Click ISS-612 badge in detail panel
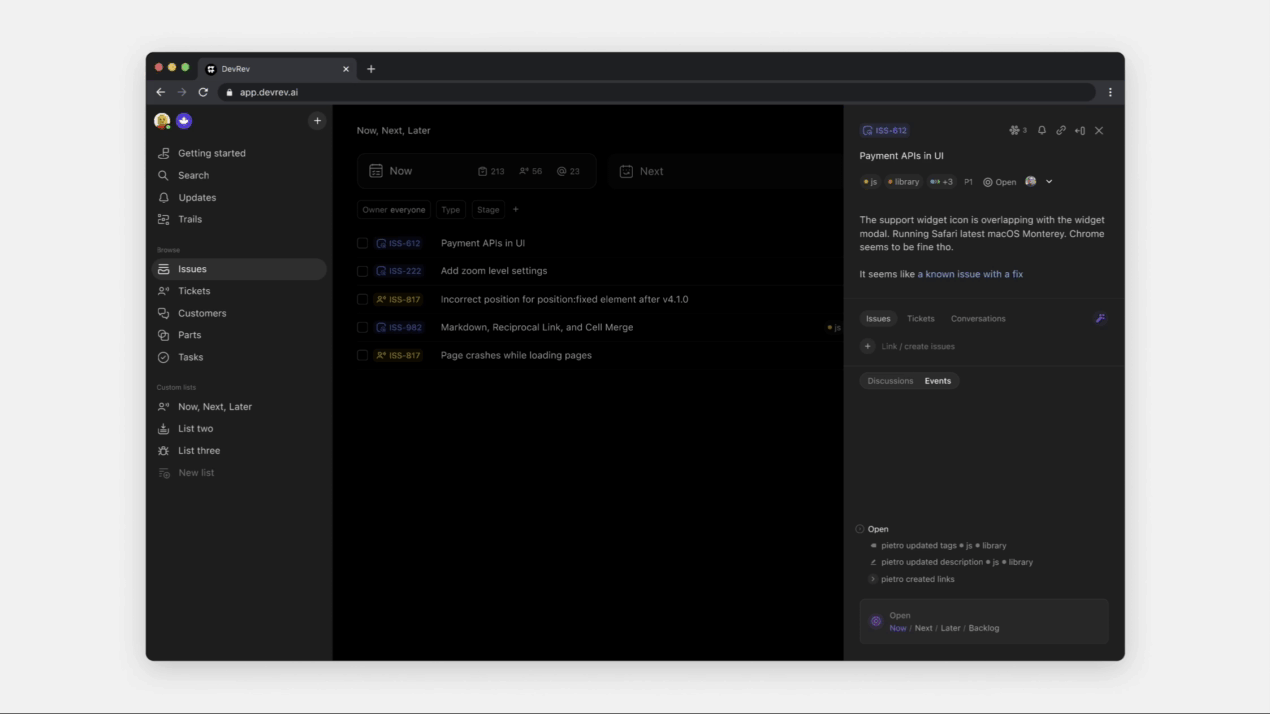Screen dimensions: 1270x714 tap(884, 130)
